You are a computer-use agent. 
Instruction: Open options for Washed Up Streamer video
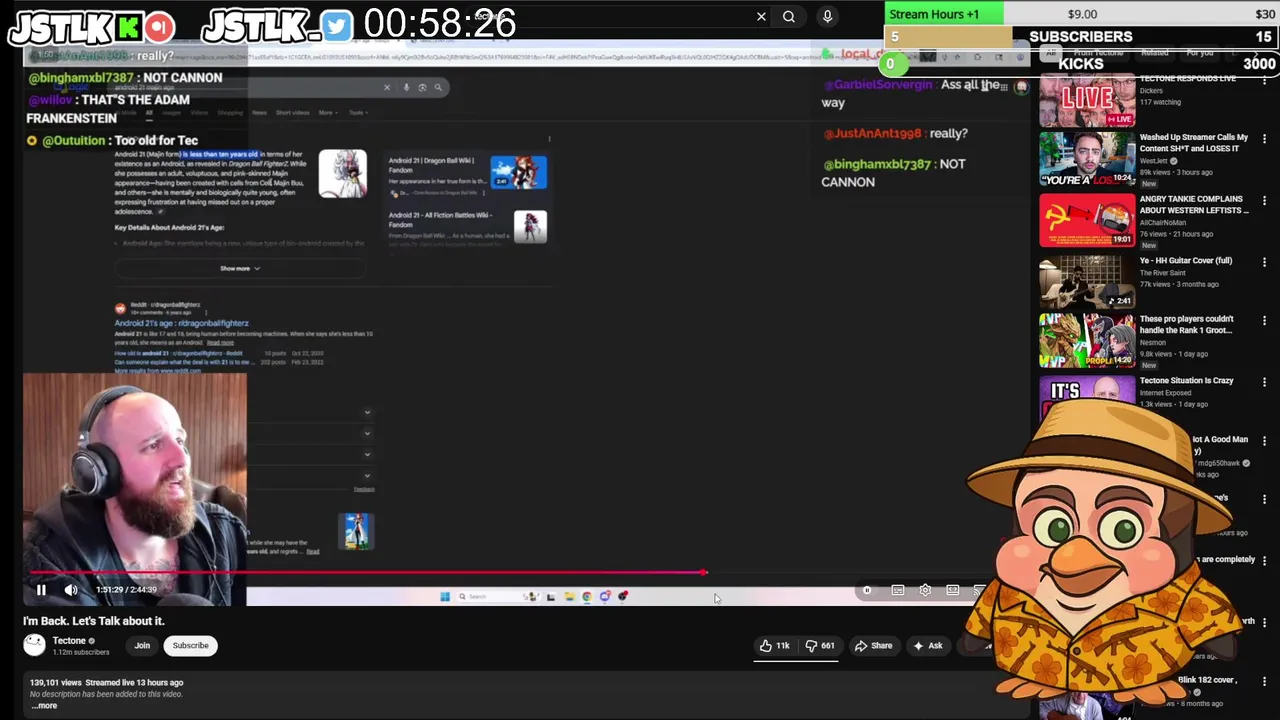pyautogui.click(x=1264, y=140)
